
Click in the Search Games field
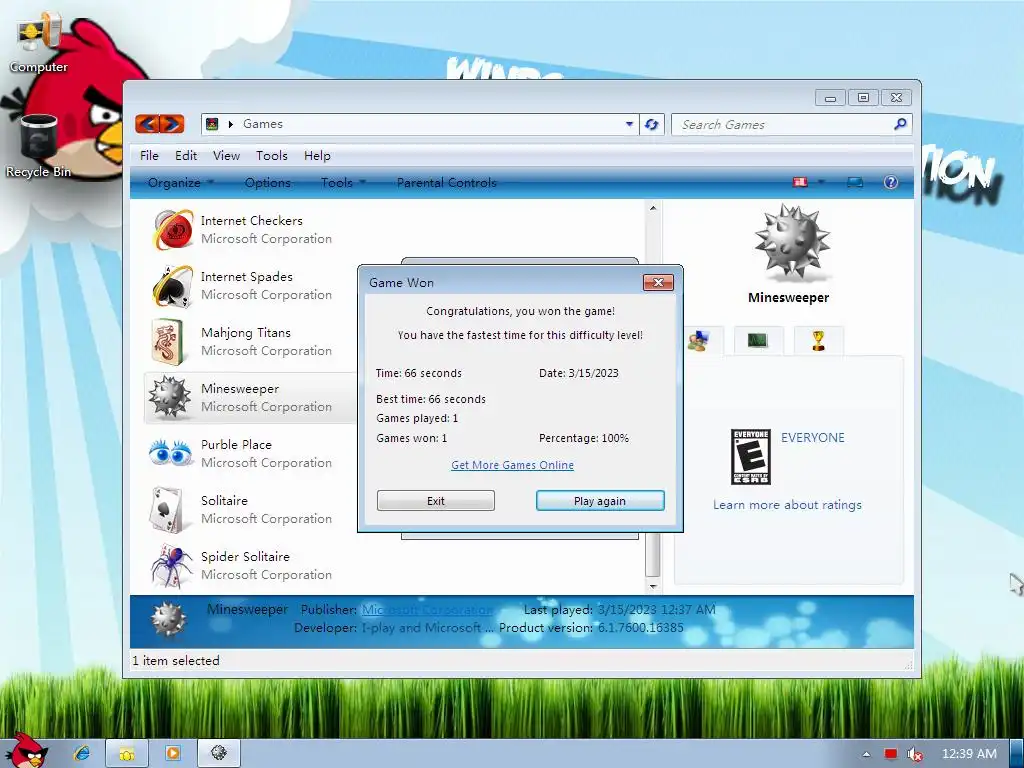point(784,124)
